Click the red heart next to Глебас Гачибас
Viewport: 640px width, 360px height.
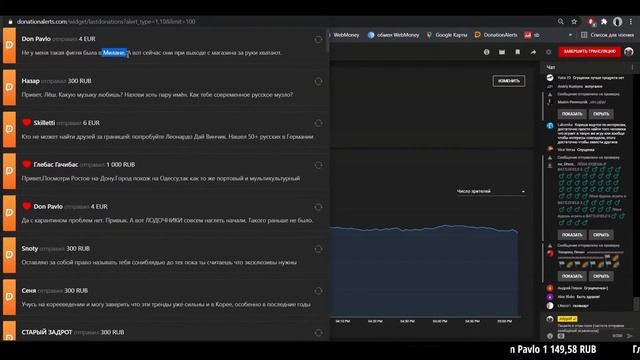pyautogui.click(x=27, y=164)
